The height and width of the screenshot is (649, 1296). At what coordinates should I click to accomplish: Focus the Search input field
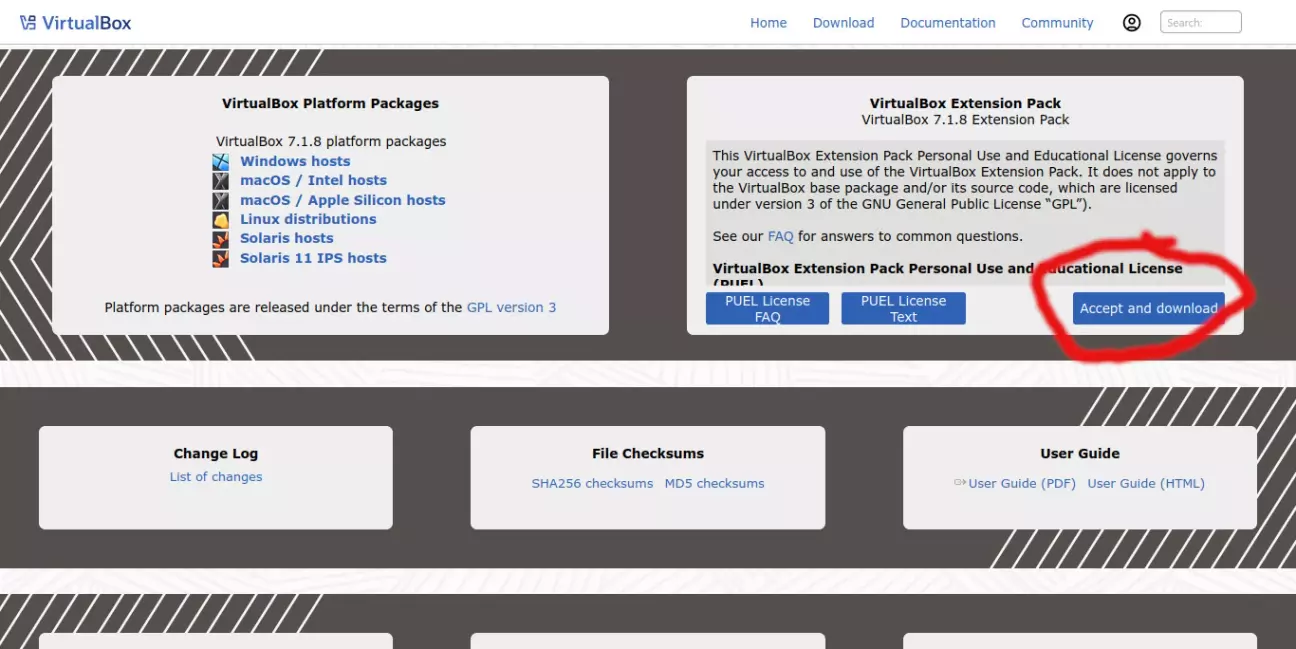click(1200, 22)
